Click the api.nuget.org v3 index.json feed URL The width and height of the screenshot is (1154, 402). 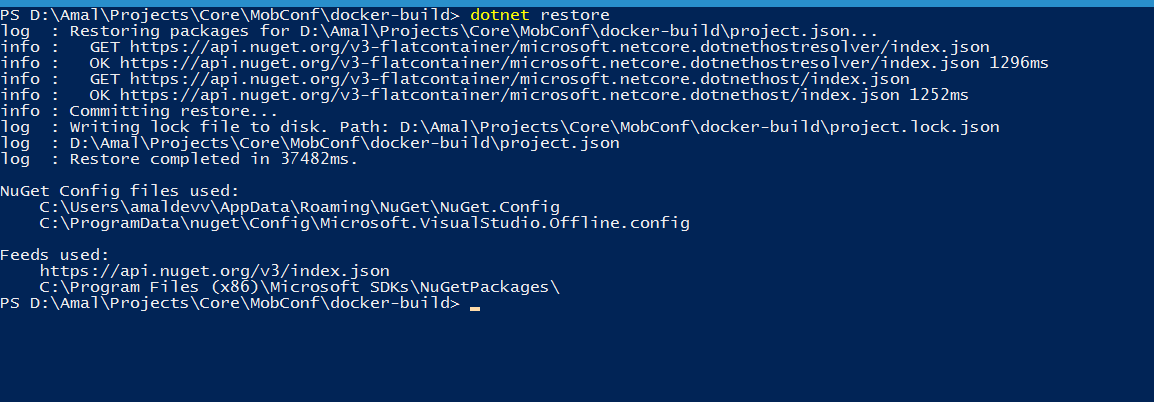coord(214,271)
